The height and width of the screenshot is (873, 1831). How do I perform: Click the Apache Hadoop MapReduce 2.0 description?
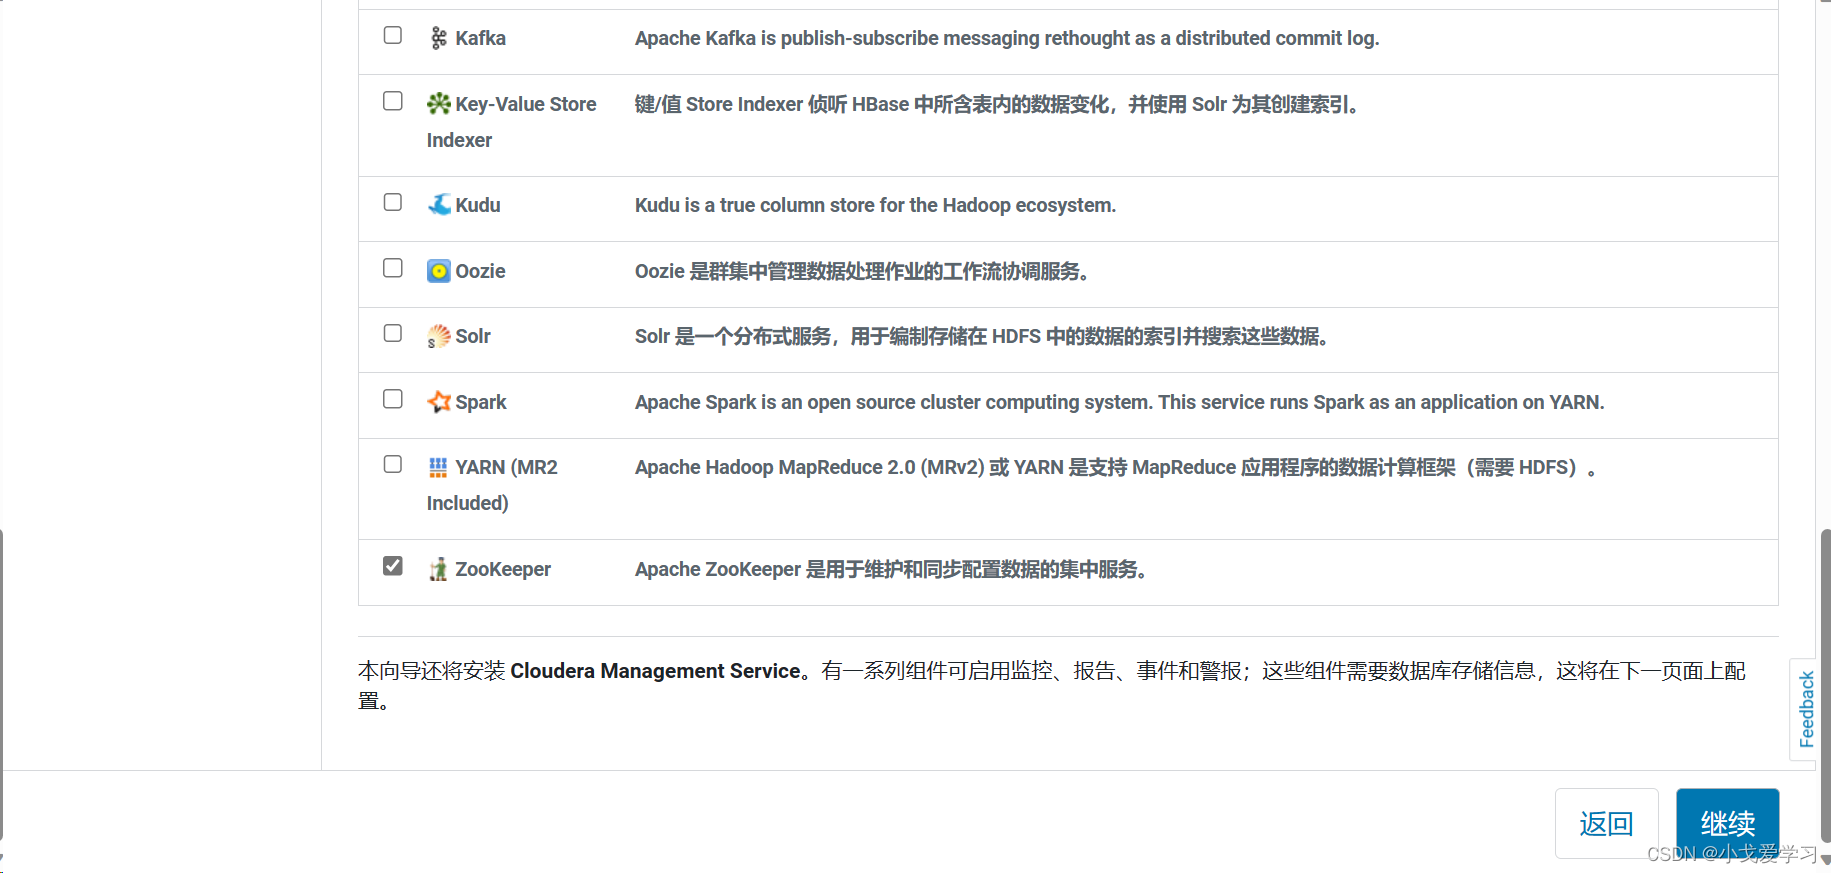[1115, 467]
